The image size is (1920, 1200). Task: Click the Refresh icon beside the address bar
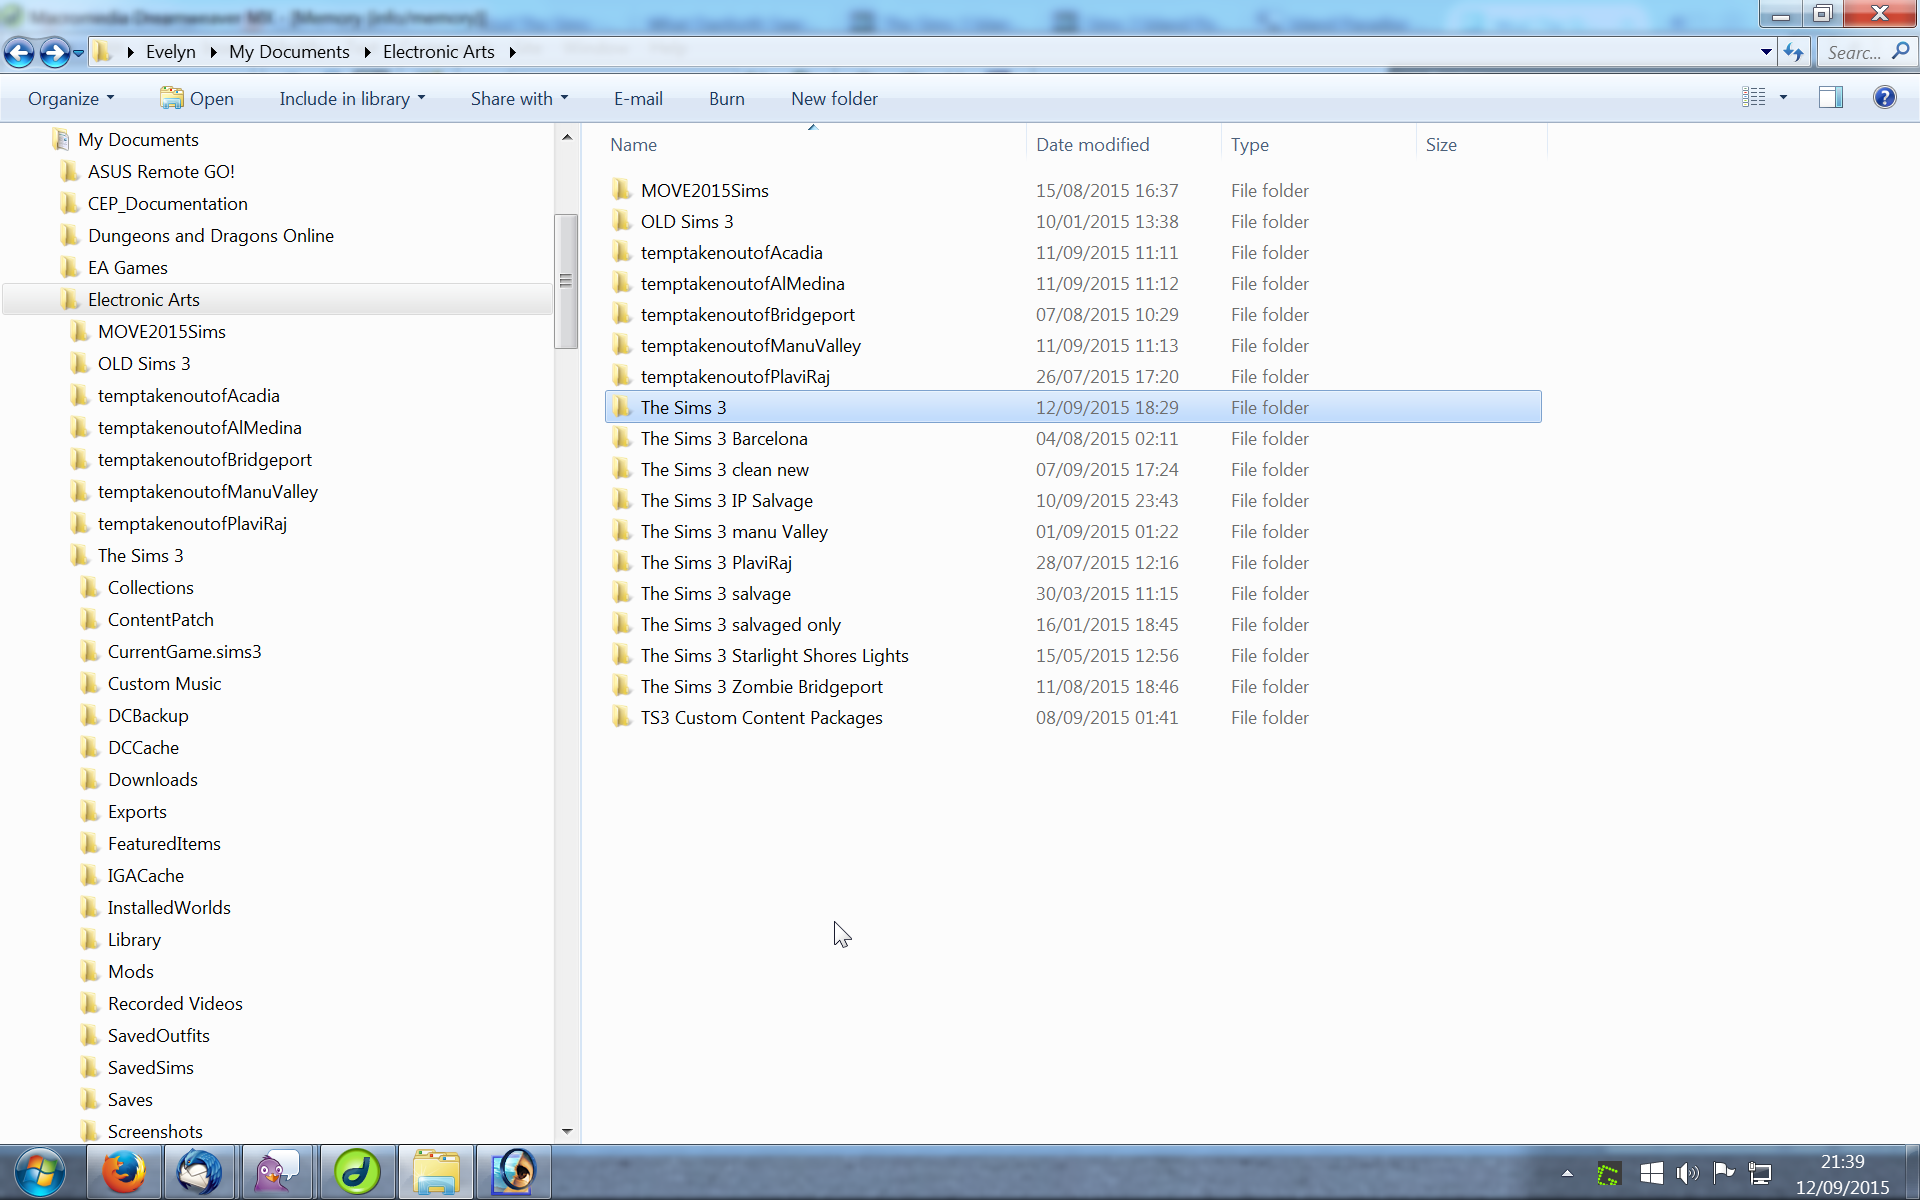tap(1794, 52)
